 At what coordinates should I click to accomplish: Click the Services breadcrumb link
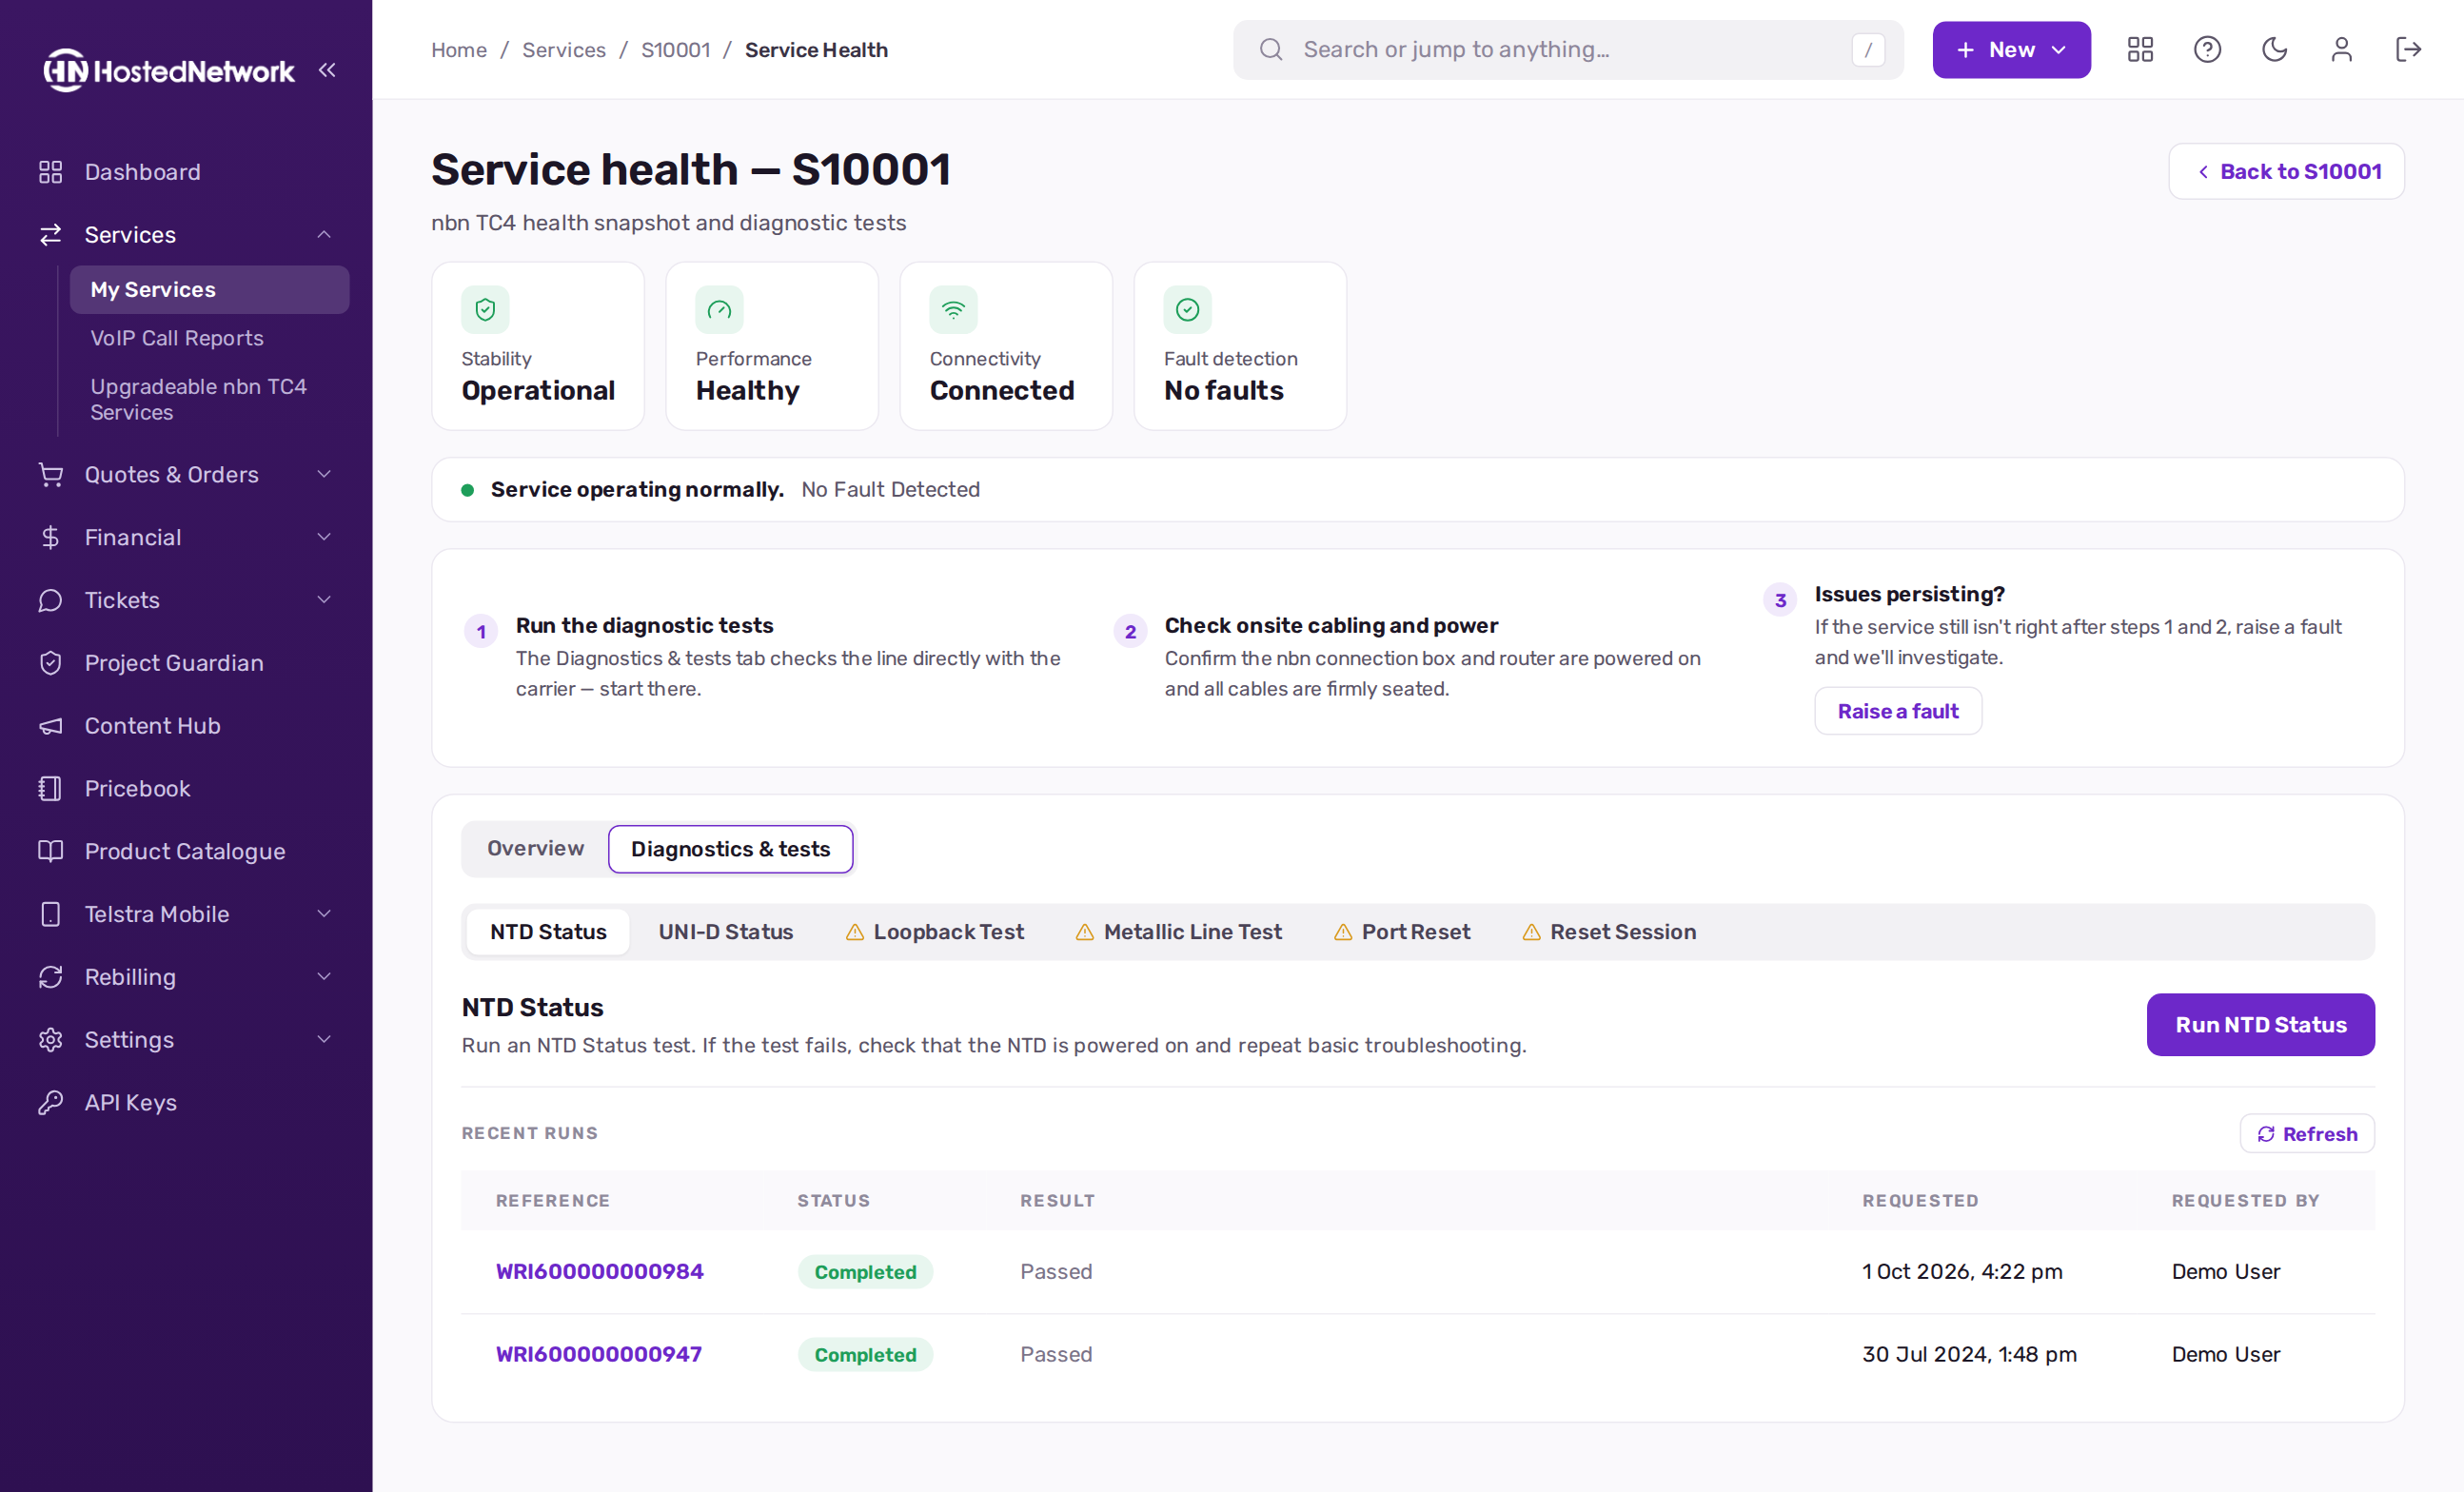564,50
